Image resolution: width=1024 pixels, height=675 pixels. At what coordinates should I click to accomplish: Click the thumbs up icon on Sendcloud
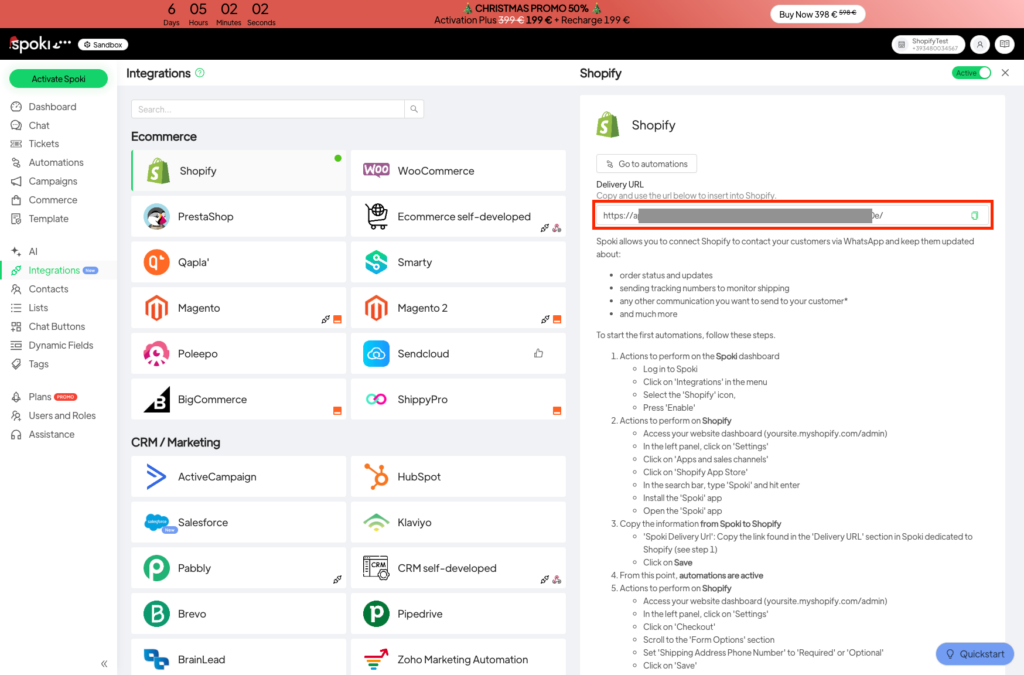pyautogui.click(x=538, y=353)
